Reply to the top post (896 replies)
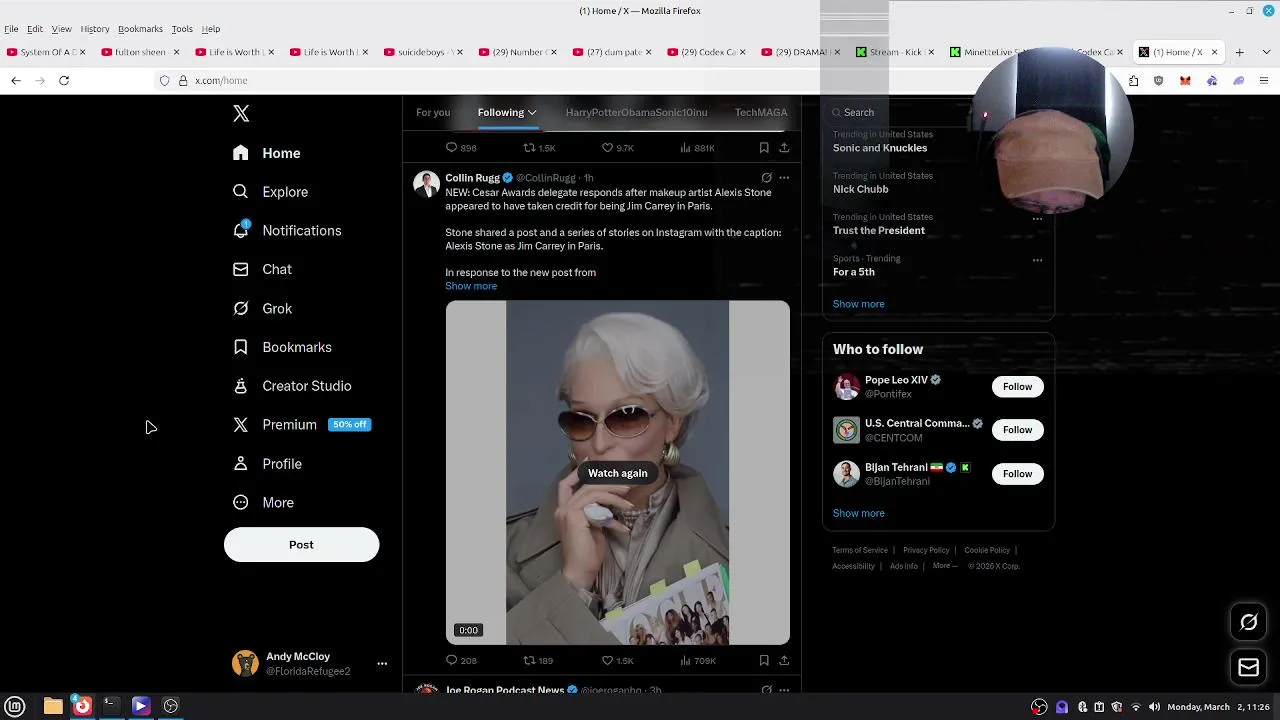 pyautogui.click(x=461, y=148)
